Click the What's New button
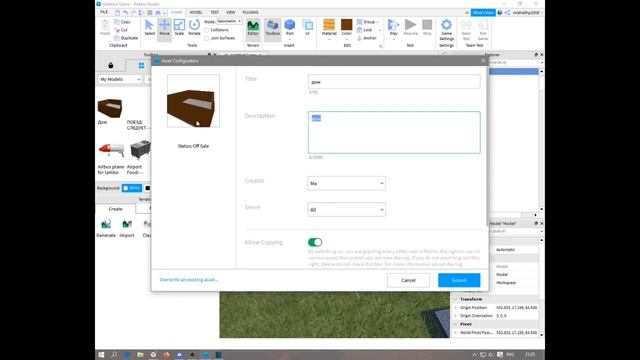This screenshot has height=360, width=640. [483, 13]
